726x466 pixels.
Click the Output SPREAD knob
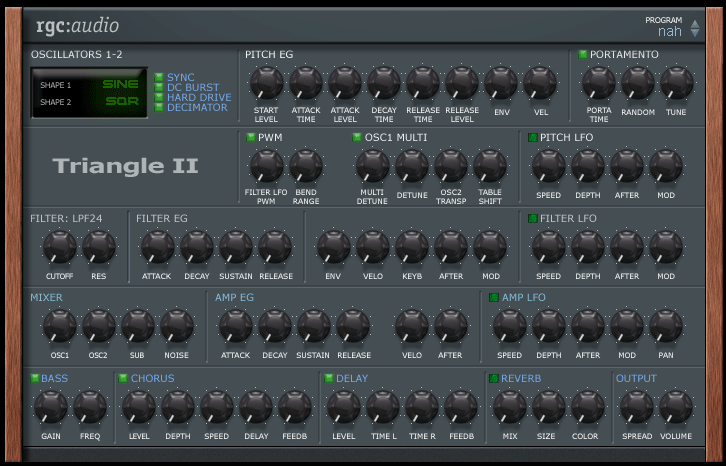tap(637, 407)
